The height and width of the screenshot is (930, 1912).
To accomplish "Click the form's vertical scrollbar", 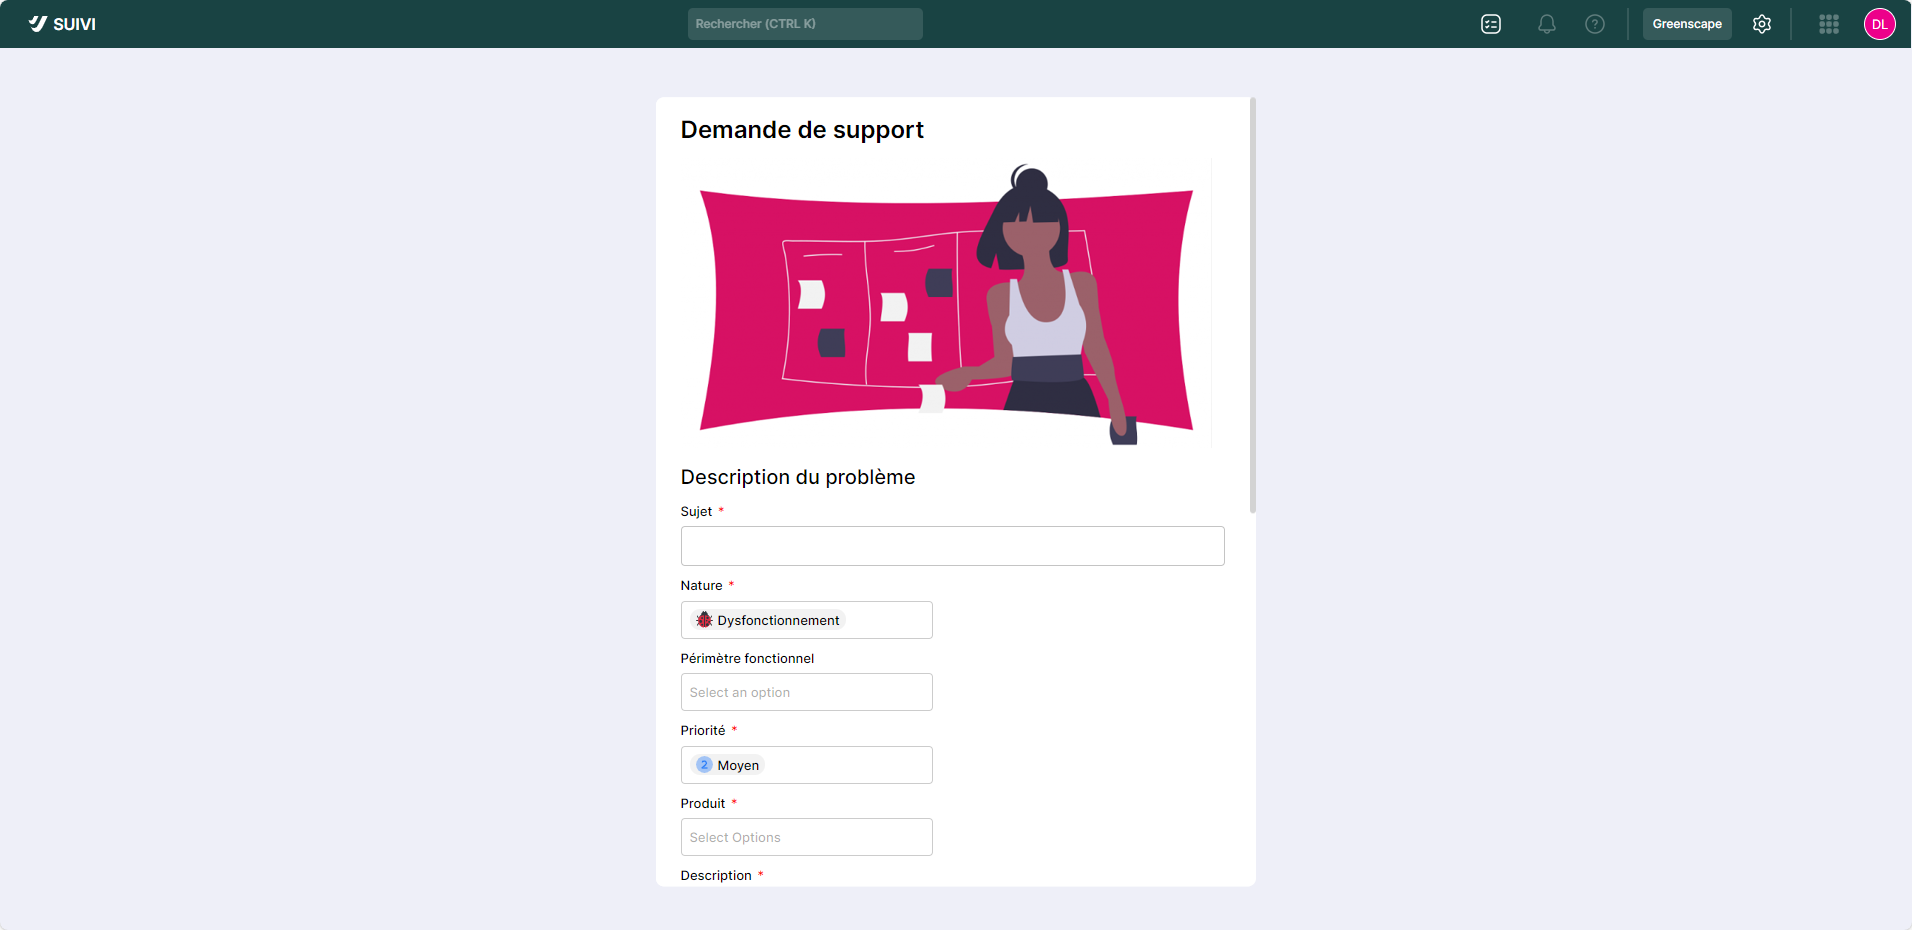I will point(1253,305).
